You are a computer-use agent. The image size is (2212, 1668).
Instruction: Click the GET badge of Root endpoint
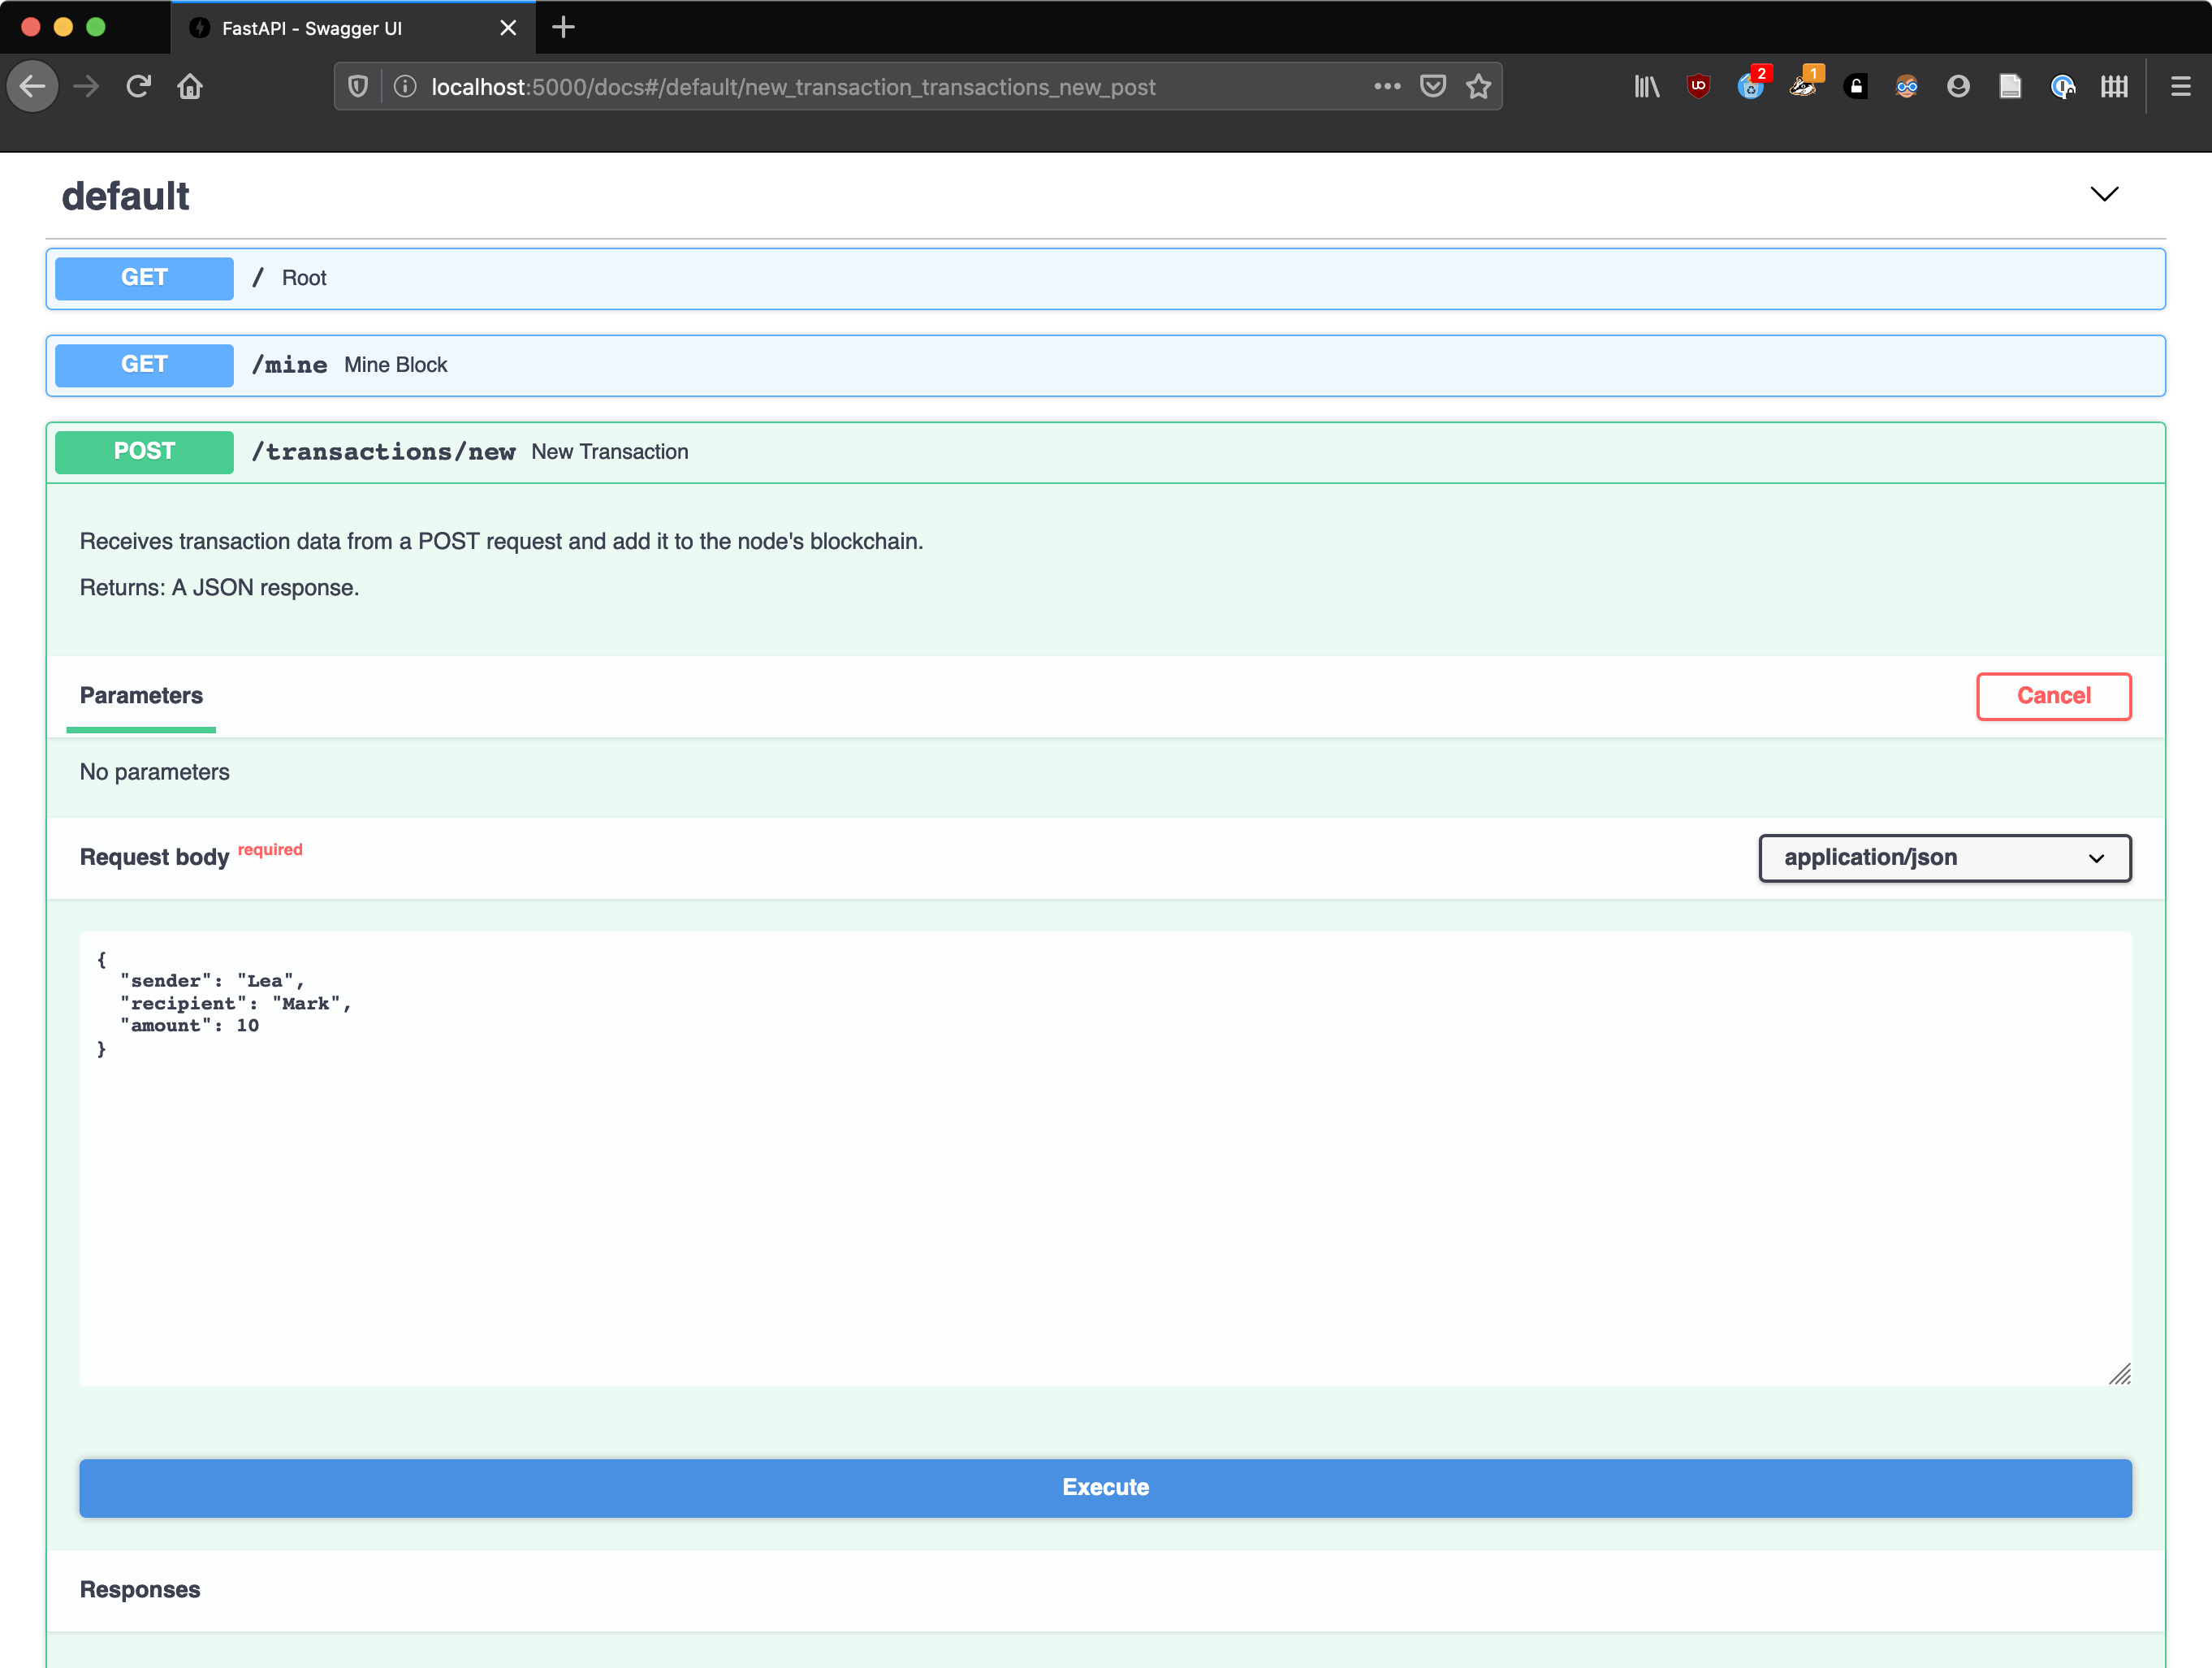(144, 278)
